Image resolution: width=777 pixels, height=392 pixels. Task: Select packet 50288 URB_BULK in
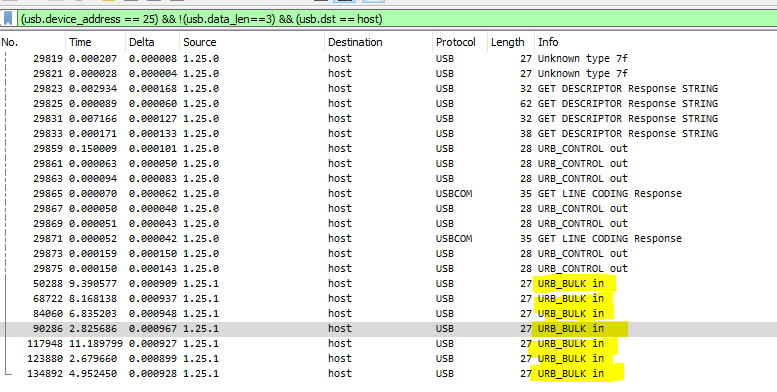388,283
